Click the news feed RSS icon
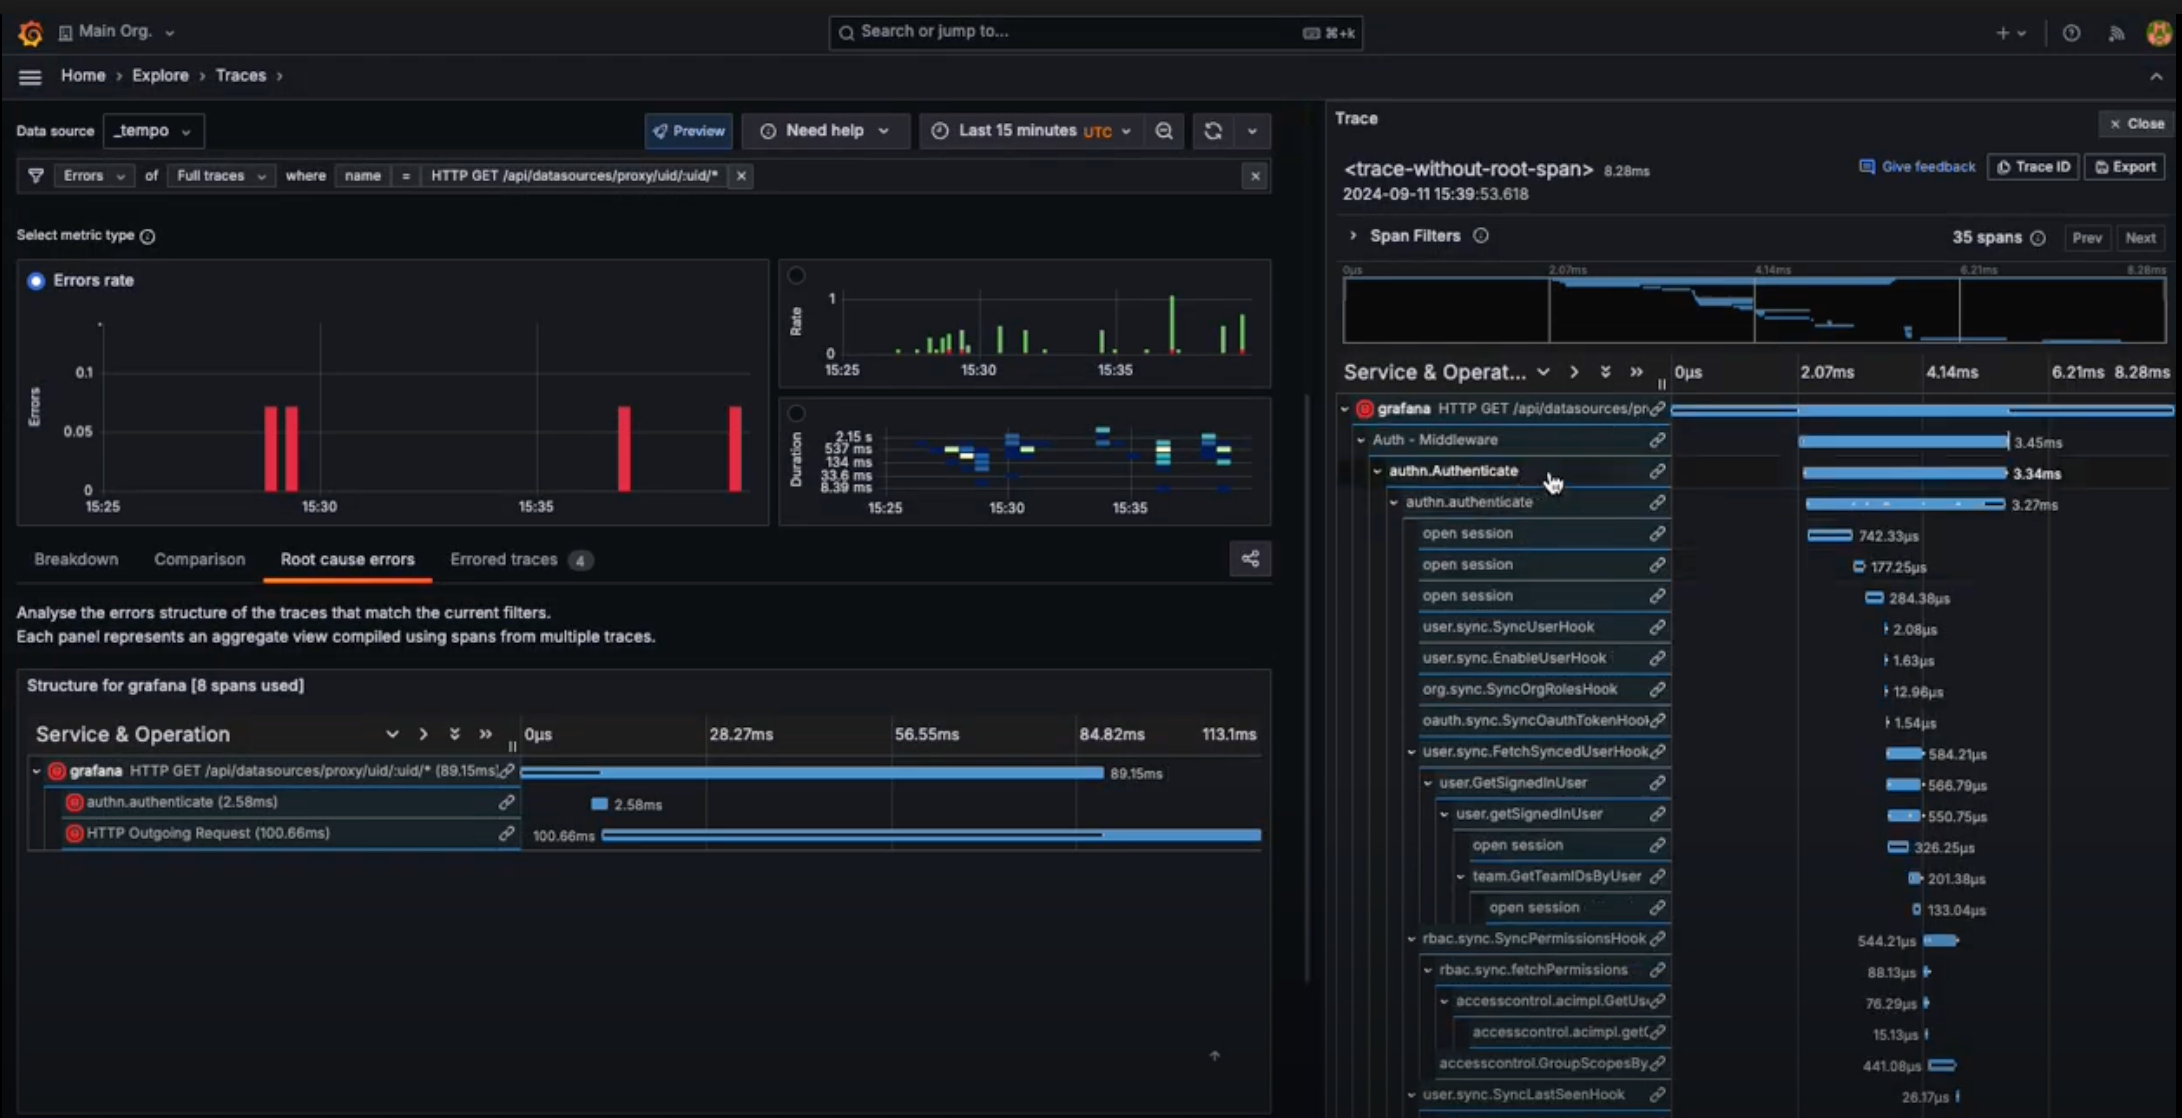The height and width of the screenshot is (1118, 2182). [2116, 33]
